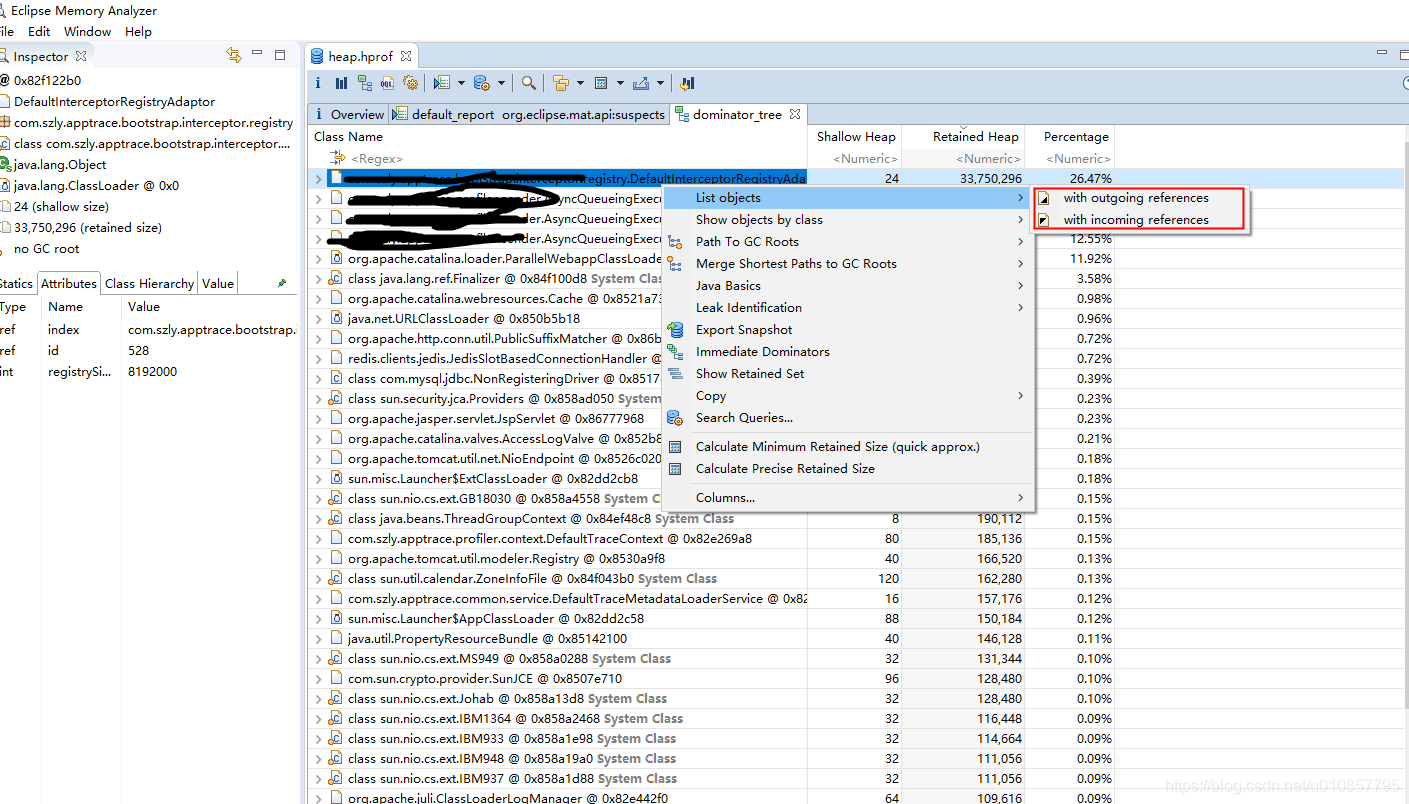Switch to the Value tab in Inspector

click(218, 283)
